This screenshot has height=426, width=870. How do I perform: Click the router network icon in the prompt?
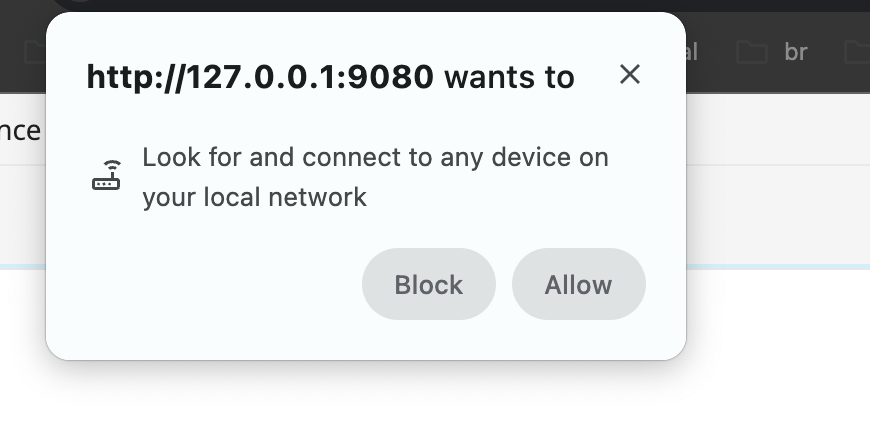click(106, 175)
